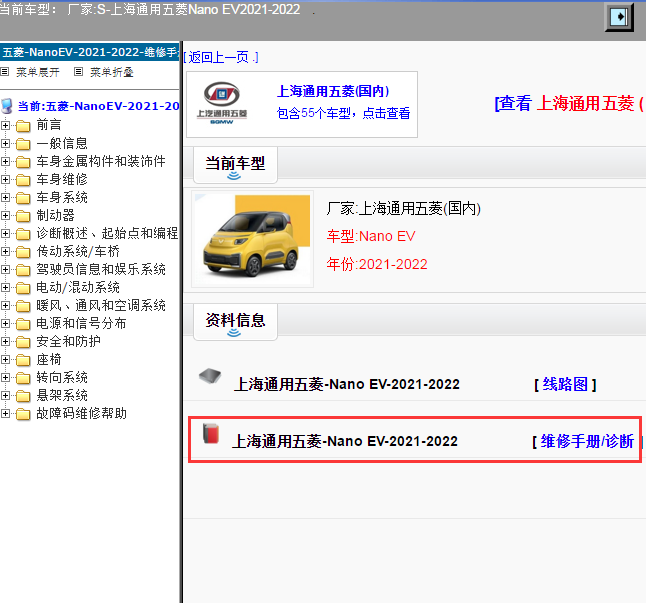646x603 pixels.
Task: Click the folder icon beside 电源和信号分布
Action: click(x=23, y=324)
